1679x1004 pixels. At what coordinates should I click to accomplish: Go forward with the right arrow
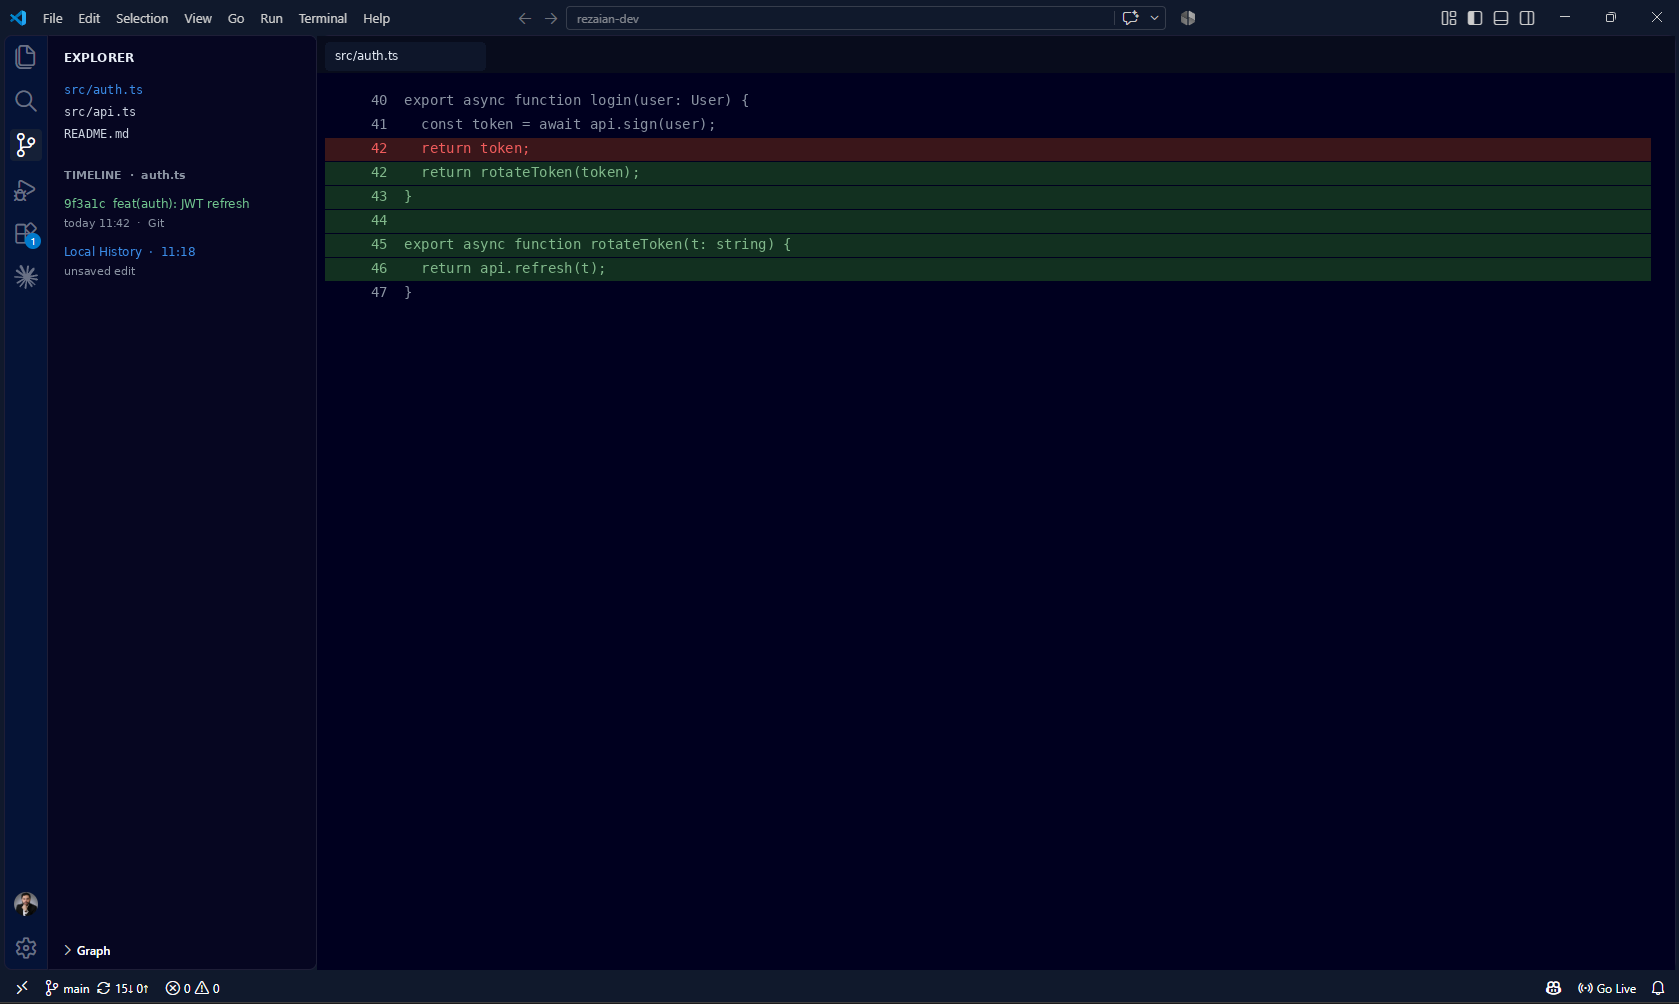(x=551, y=18)
